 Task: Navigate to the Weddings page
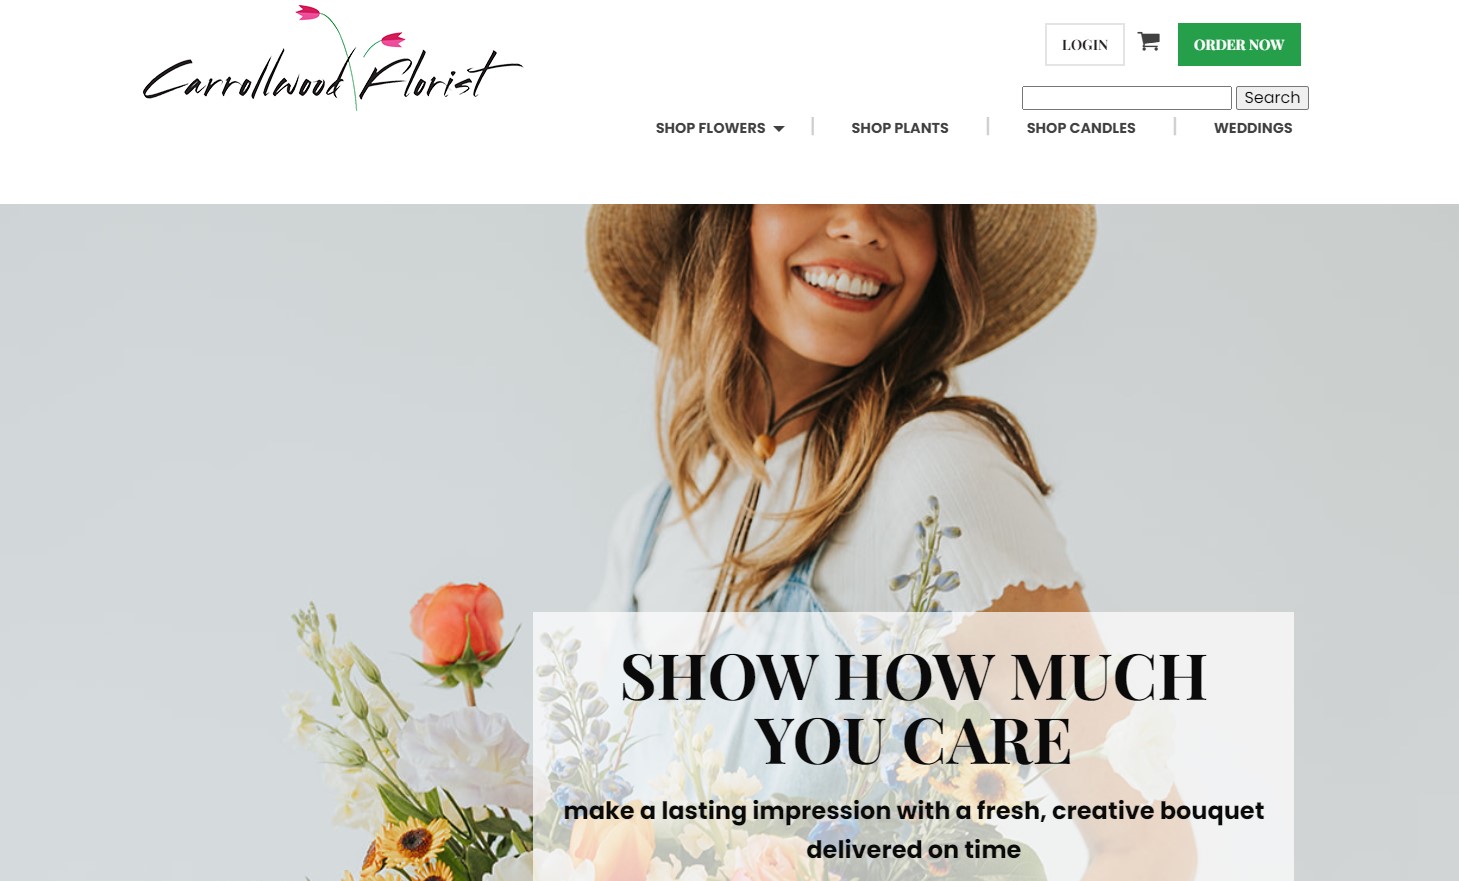[1253, 128]
